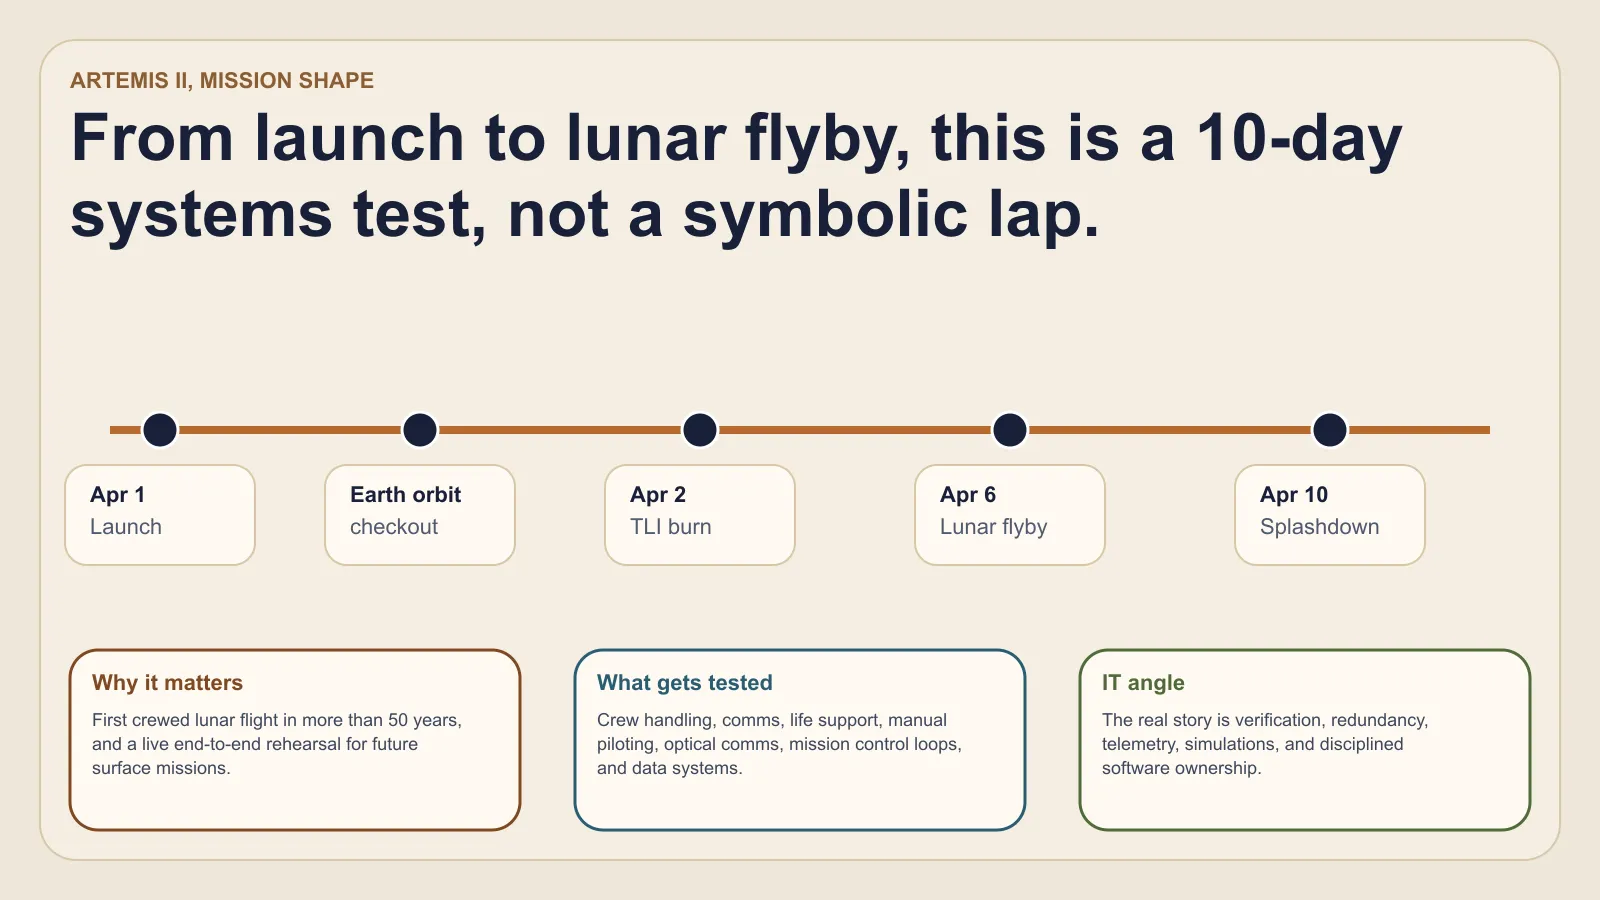This screenshot has width=1600, height=900.
Task: Click the Splashdown timeline dot
Action: point(1330,430)
